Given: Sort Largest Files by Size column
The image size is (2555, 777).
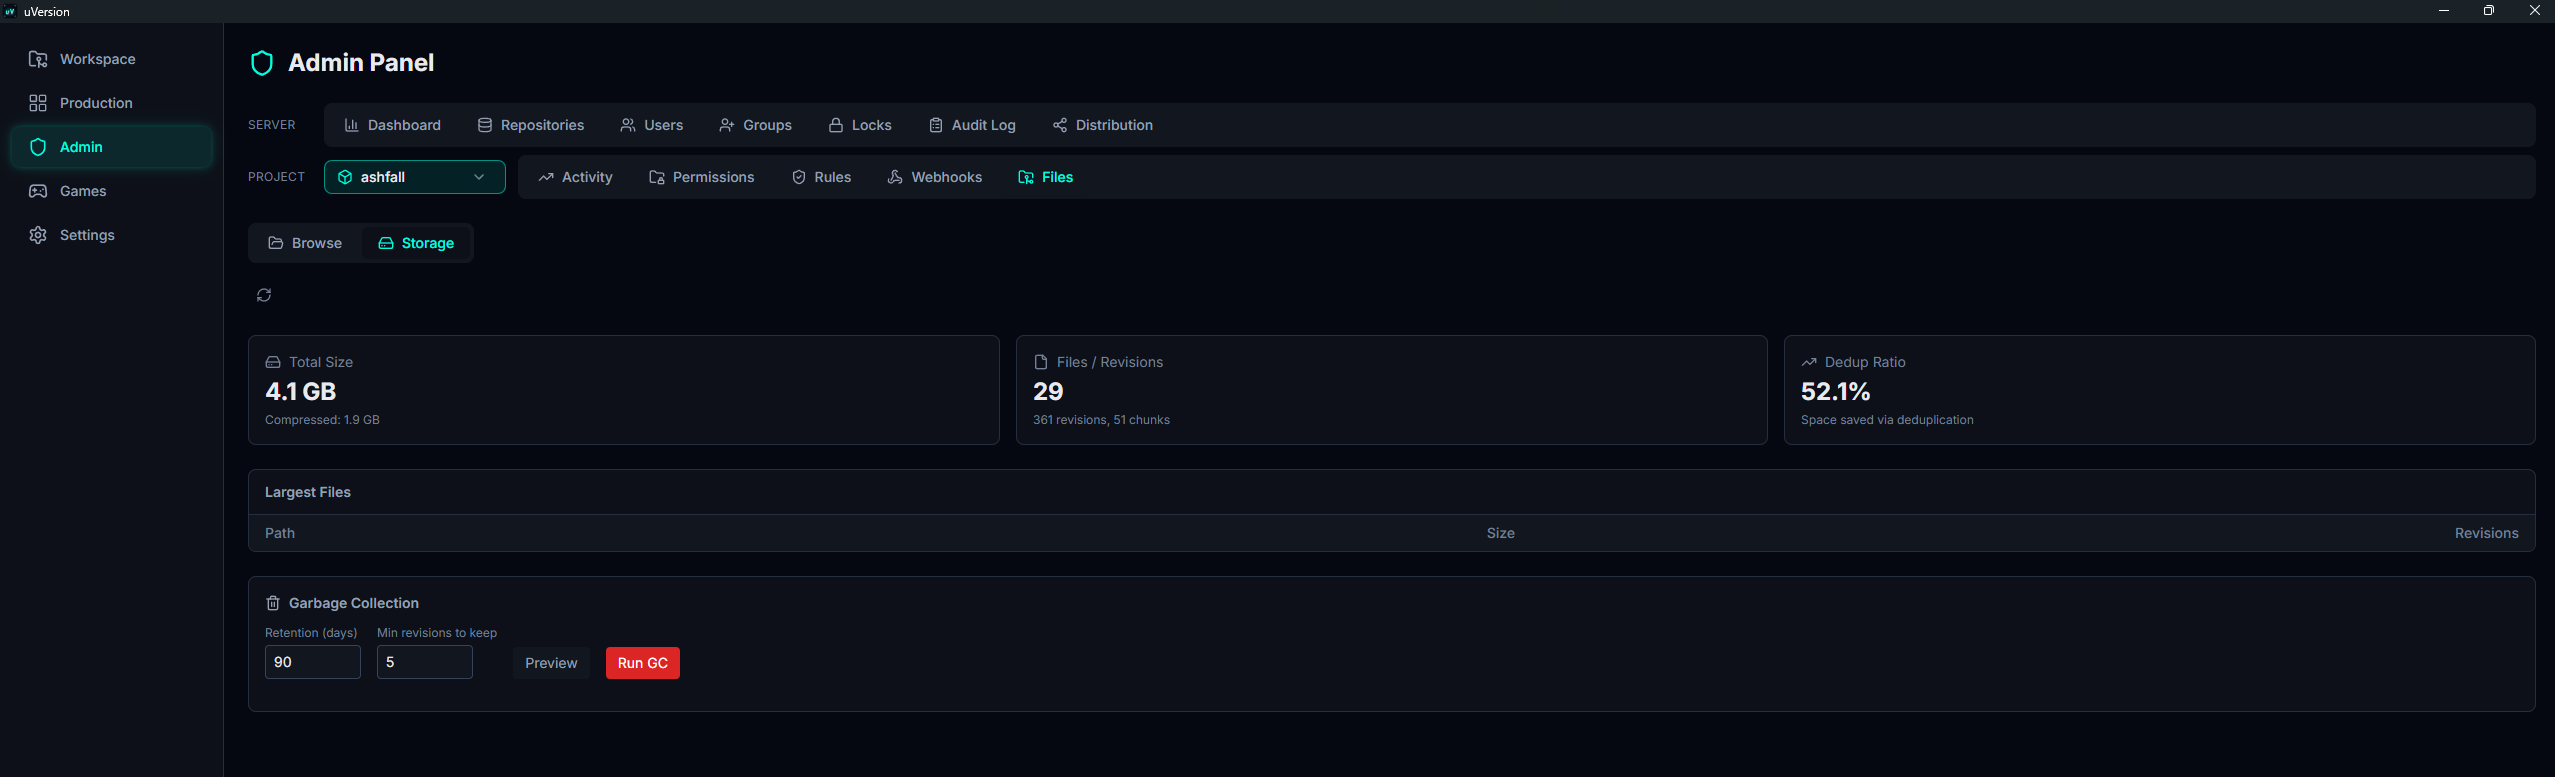Looking at the screenshot, I should (x=1500, y=533).
